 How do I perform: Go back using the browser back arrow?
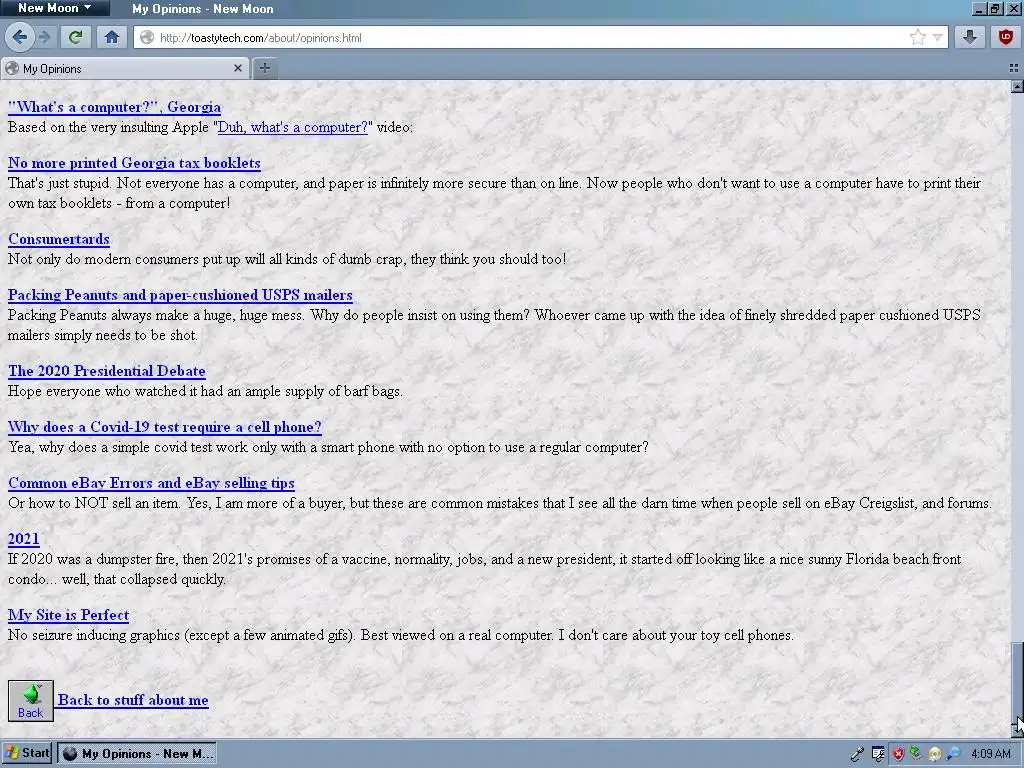pyautogui.click(x=20, y=37)
